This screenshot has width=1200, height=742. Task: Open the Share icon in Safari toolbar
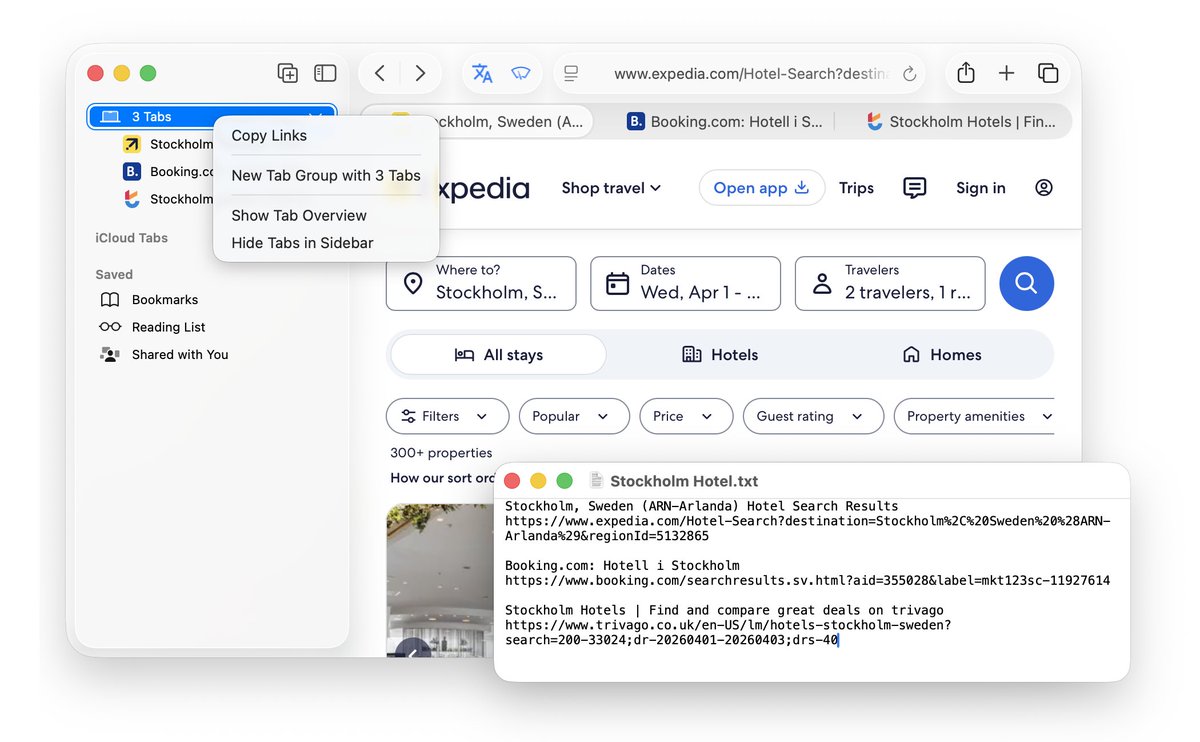[965, 72]
